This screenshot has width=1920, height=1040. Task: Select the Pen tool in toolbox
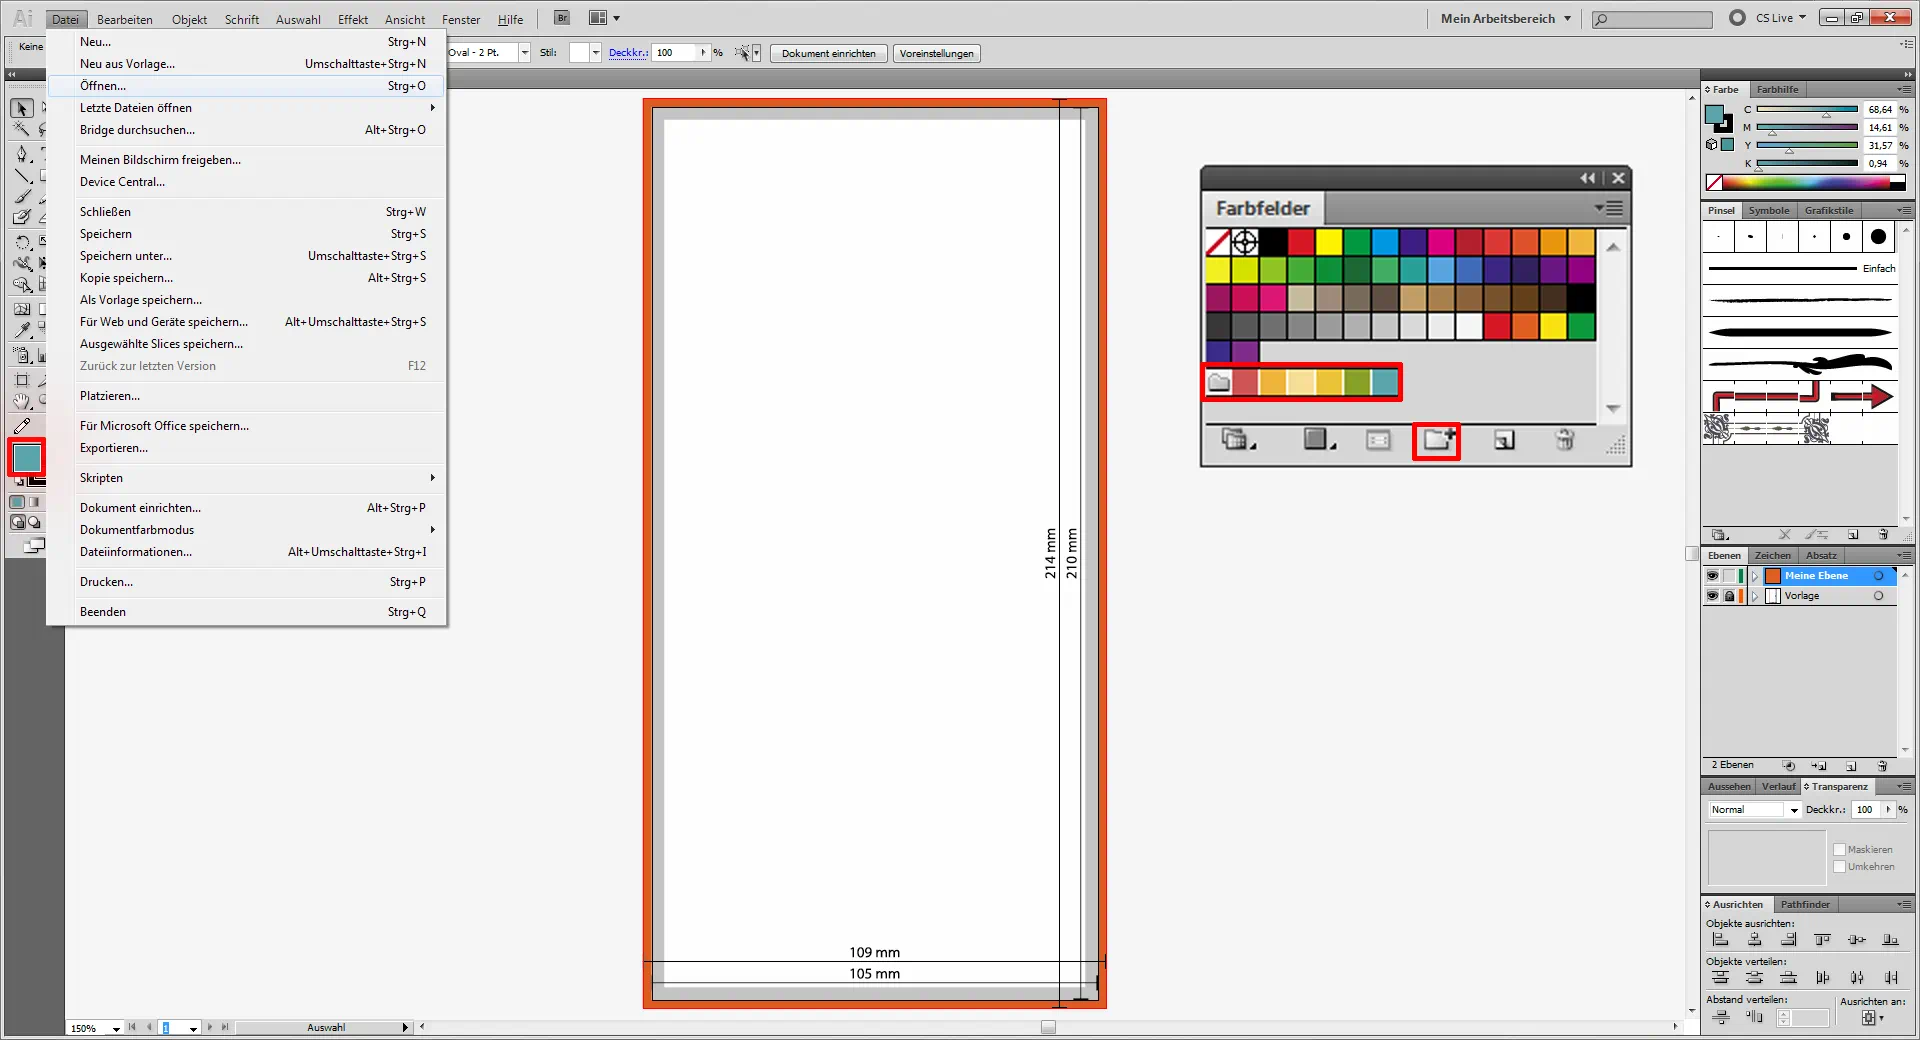pyautogui.click(x=22, y=154)
